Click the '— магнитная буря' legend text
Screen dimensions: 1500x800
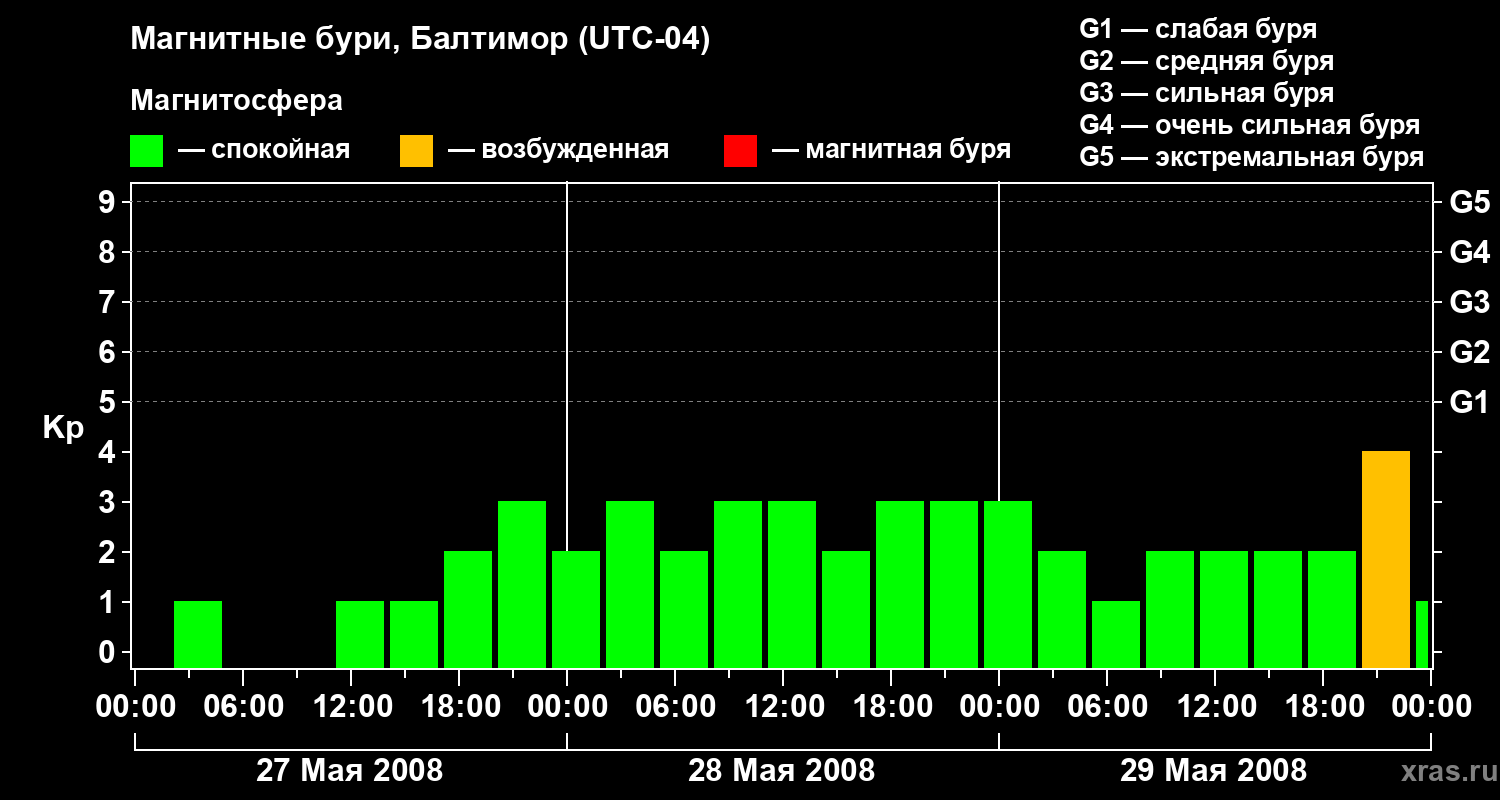[x=891, y=150]
